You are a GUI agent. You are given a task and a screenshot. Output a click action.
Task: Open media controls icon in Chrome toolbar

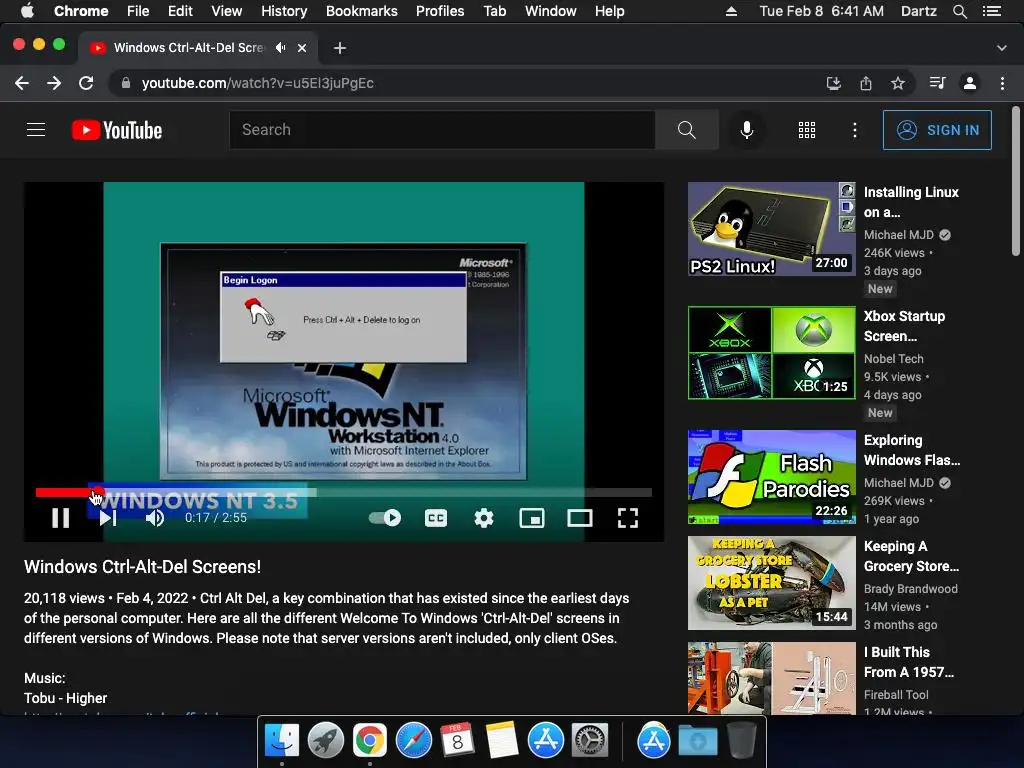pos(938,83)
